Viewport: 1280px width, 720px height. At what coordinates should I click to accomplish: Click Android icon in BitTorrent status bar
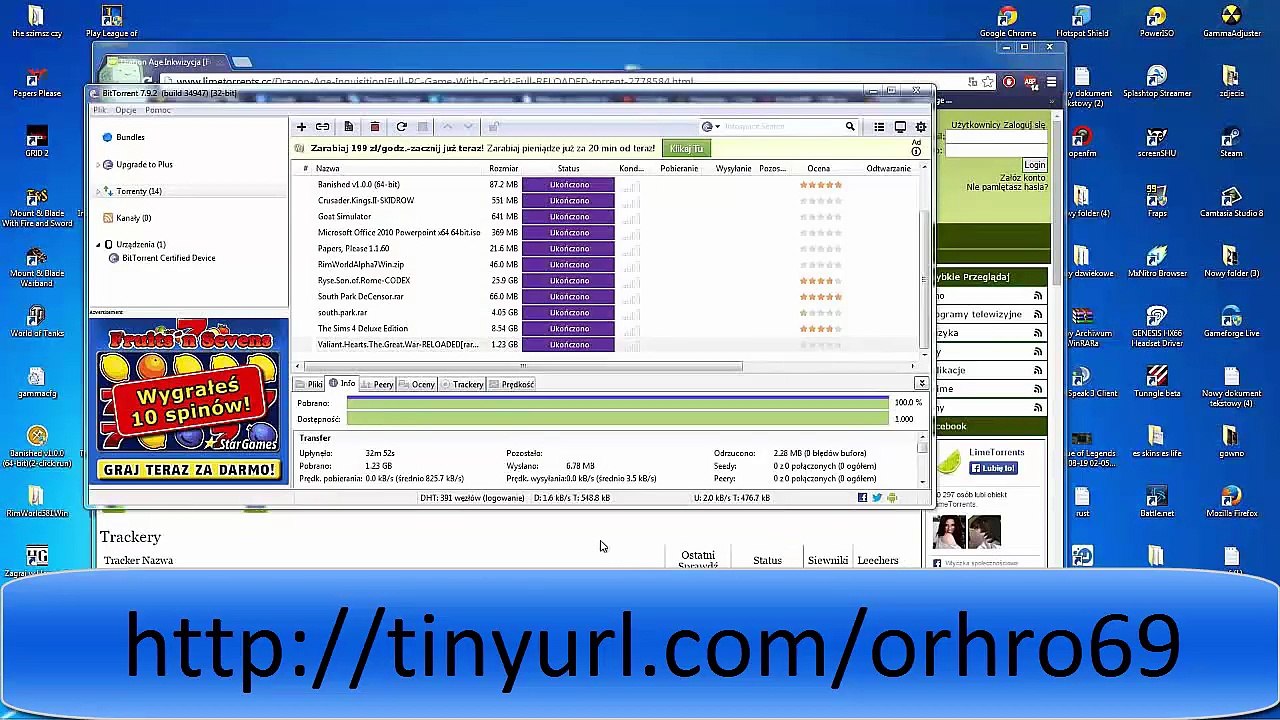coord(892,498)
